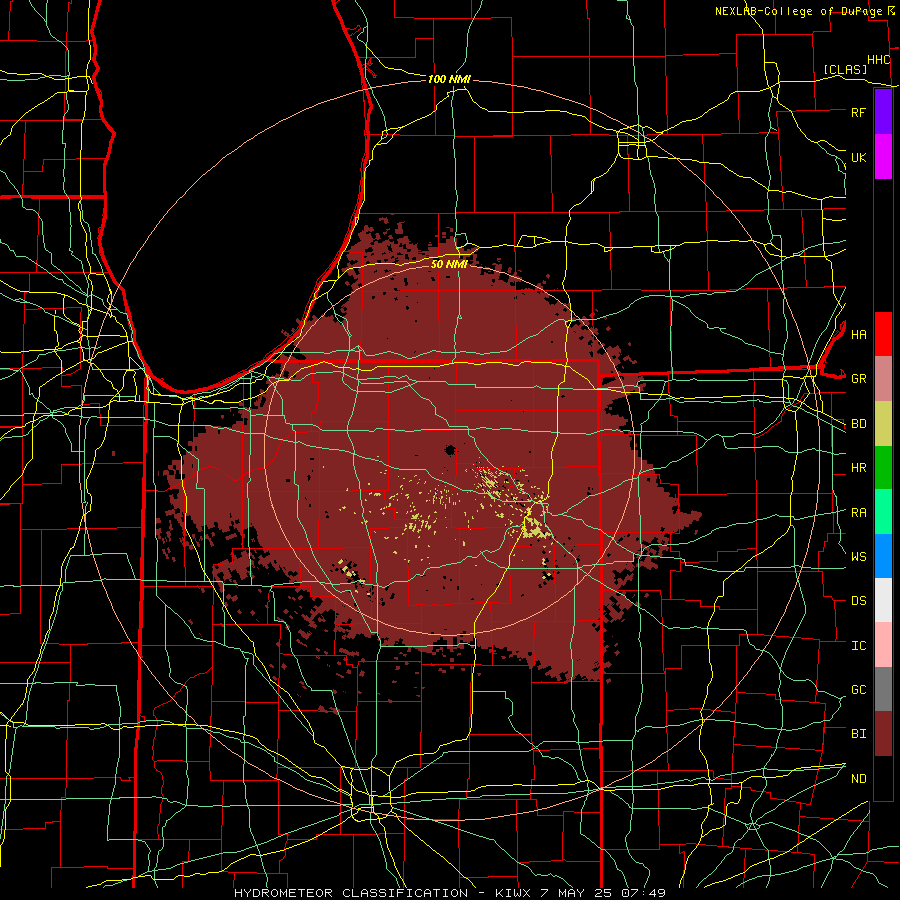Click the WS legend label
900x900 pixels.
tap(858, 557)
